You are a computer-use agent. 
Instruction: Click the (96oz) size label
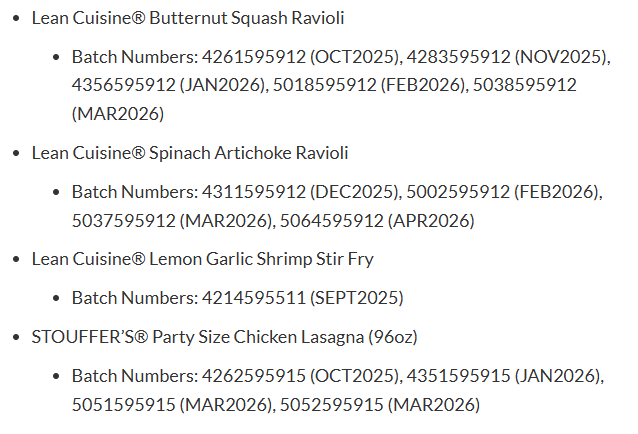pos(393,337)
